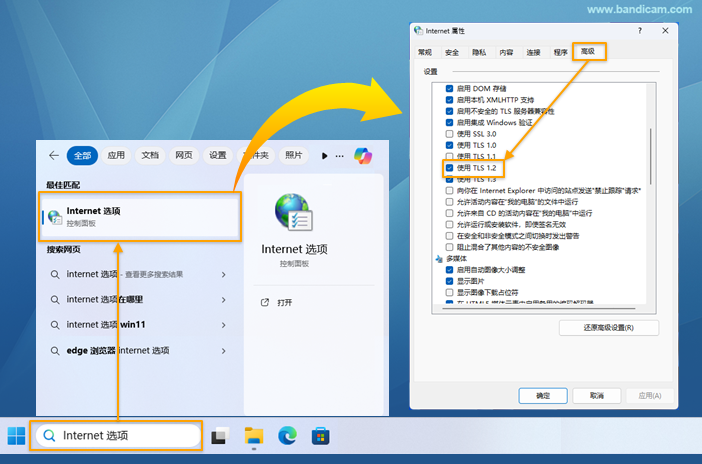Toggle 启用自动图像大小调整 checkbox
702x464 pixels.
coord(449,270)
